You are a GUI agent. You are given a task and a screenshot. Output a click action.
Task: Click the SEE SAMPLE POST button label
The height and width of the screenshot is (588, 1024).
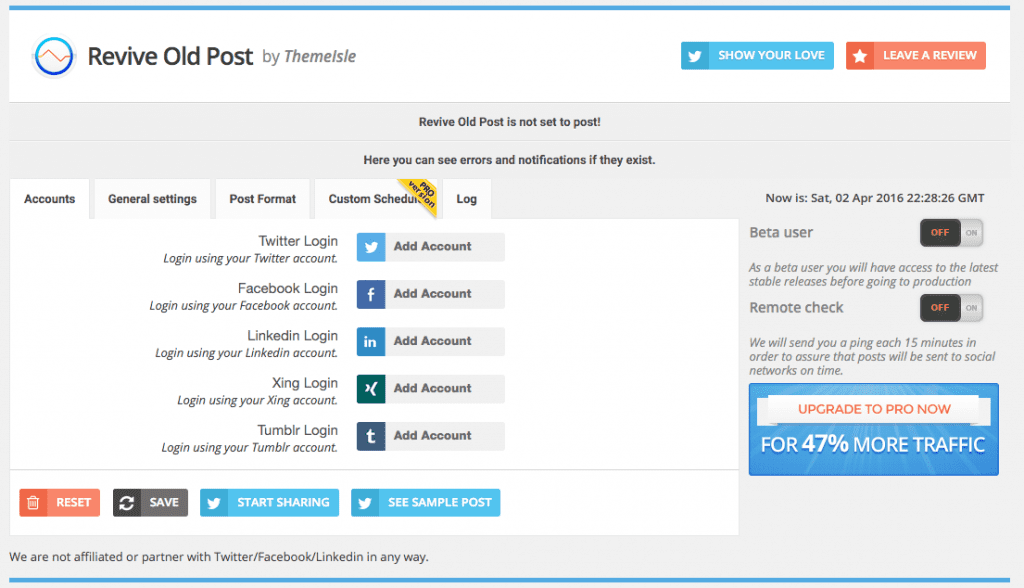coord(440,502)
